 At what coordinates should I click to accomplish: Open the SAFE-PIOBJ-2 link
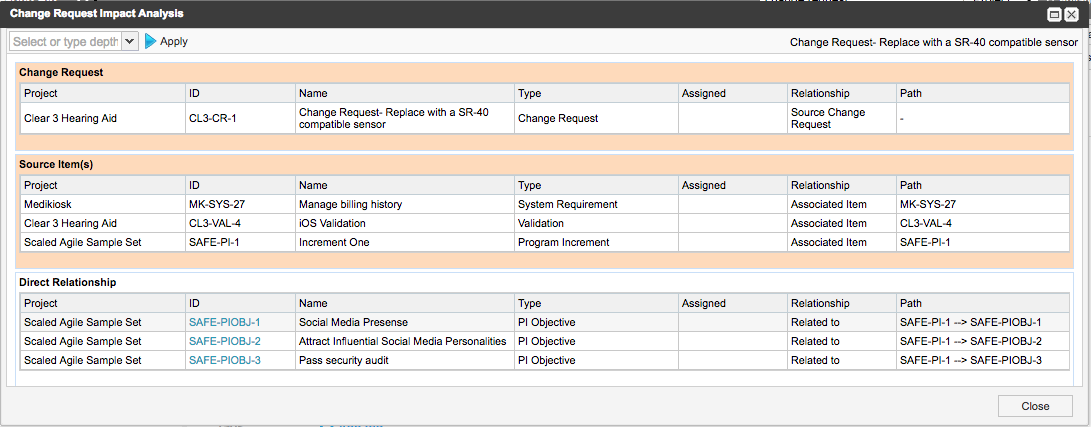[x=224, y=341]
